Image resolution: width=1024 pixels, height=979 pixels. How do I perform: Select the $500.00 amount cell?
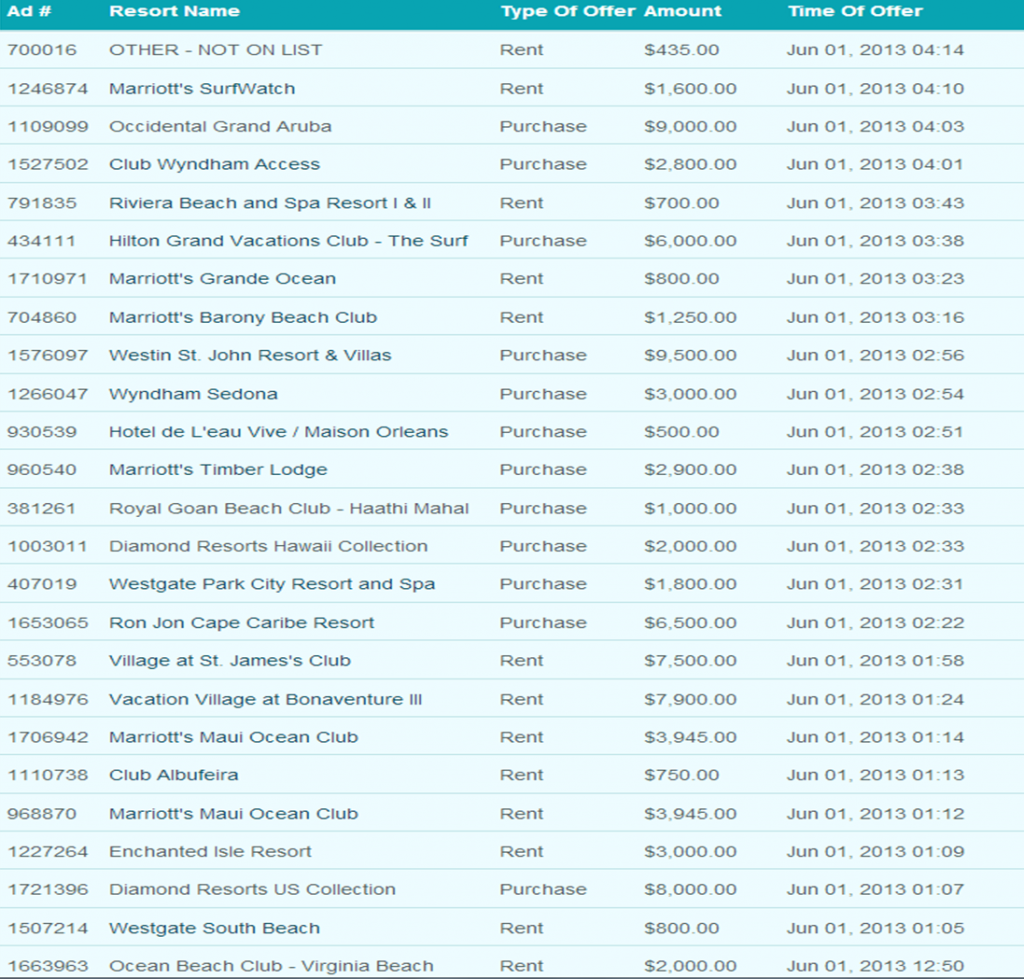click(x=681, y=432)
